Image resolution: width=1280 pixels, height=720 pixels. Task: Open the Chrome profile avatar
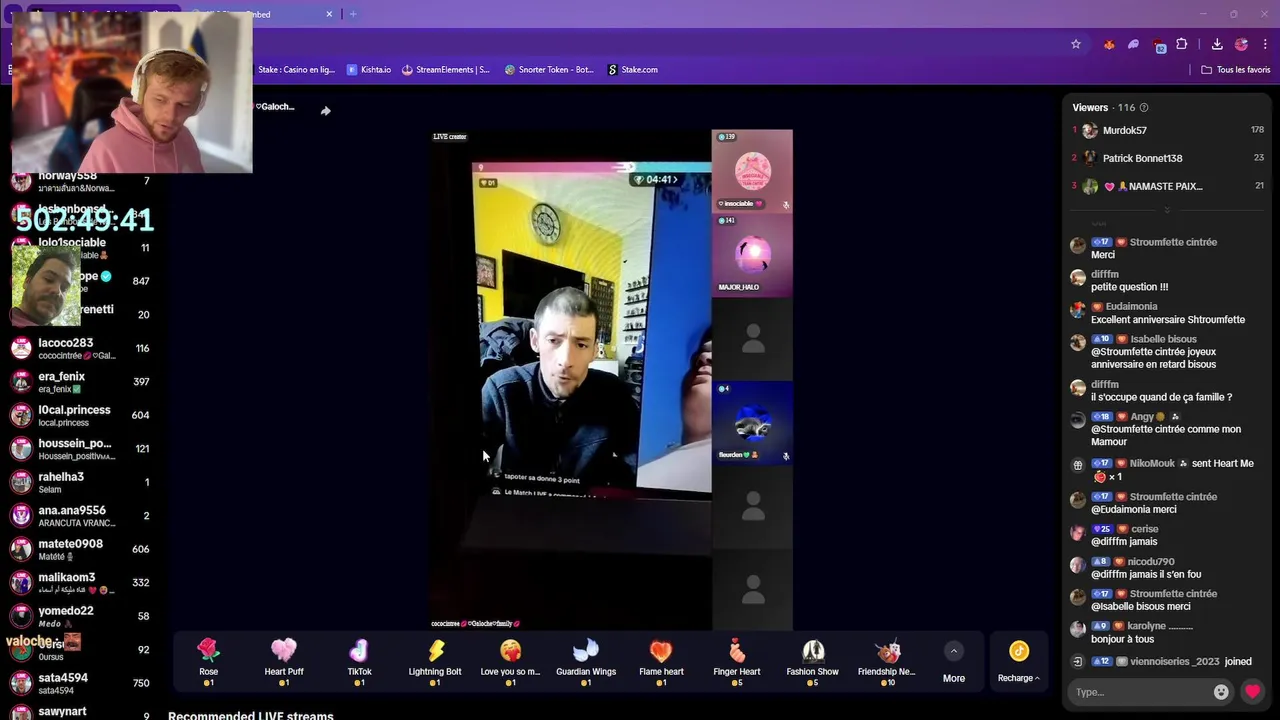click(1241, 44)
